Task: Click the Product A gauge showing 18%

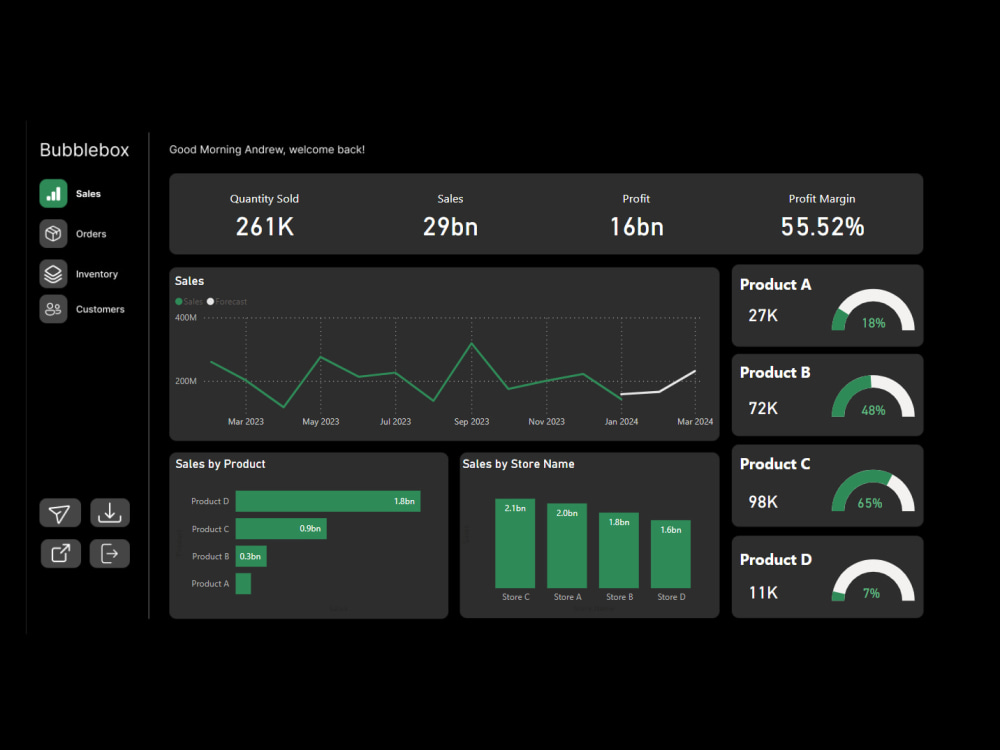Action: pos(872,312)
